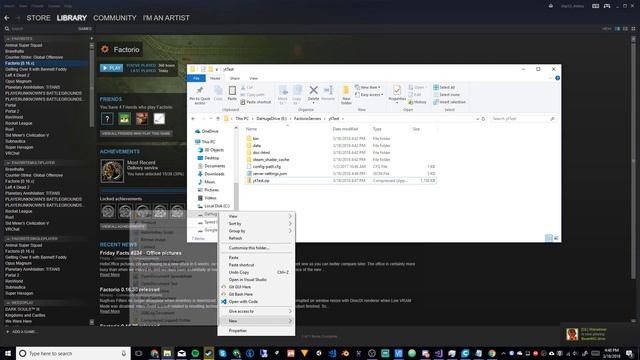Open Read More under Friday Facts news
Screen dimensions: 640x360
point(110,275)
